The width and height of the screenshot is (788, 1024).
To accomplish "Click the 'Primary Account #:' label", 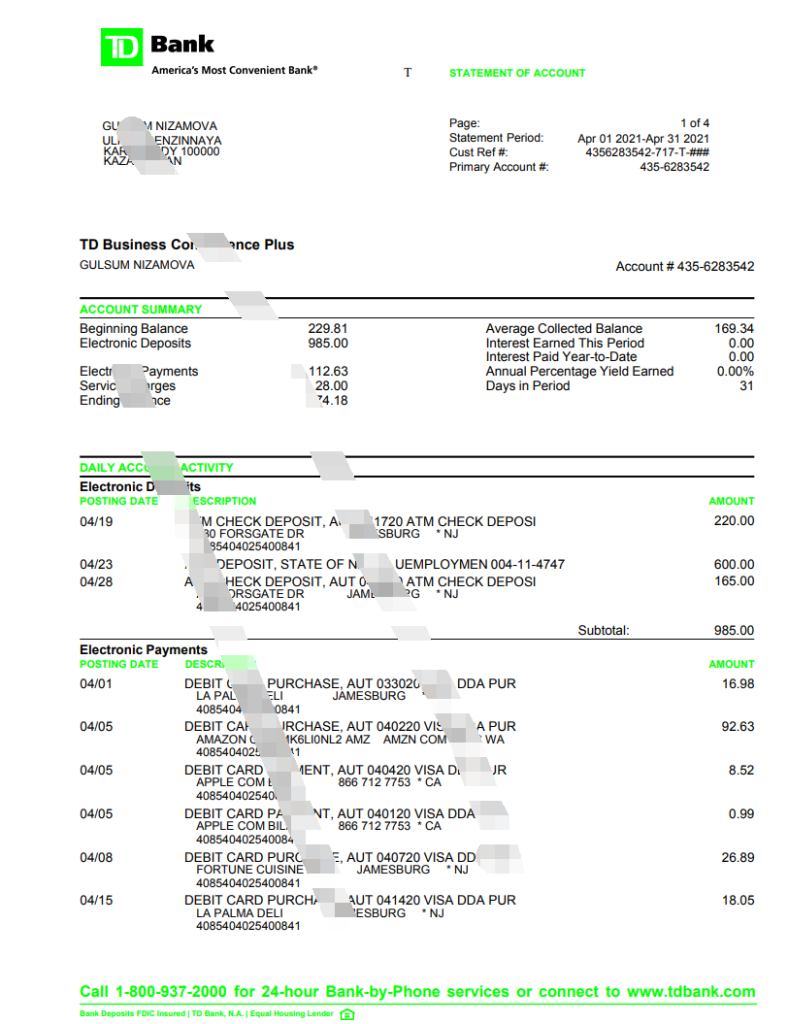I will coord(499,167).
